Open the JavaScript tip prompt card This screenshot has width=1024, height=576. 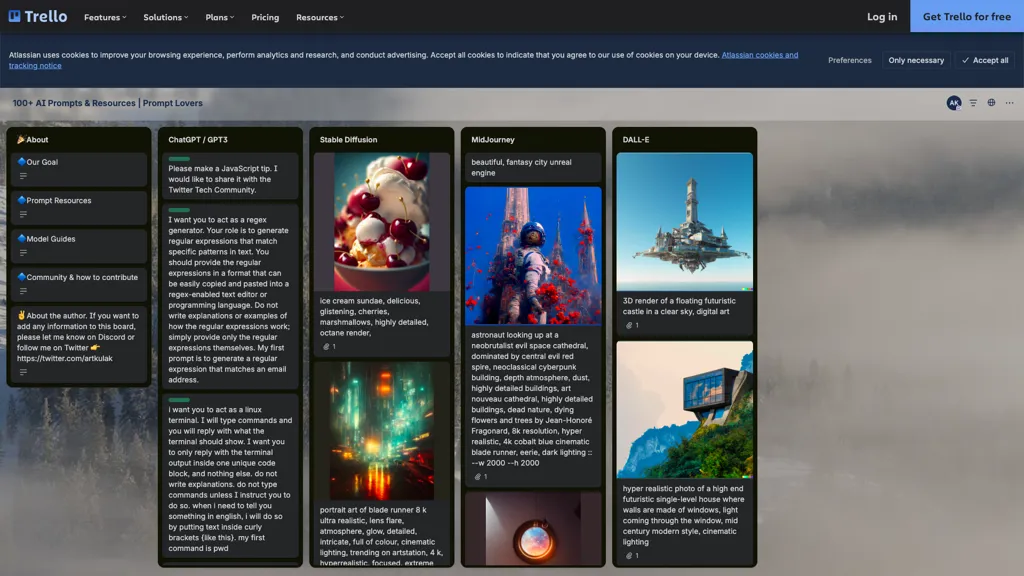pyautogui.click(x=230, y=176)
